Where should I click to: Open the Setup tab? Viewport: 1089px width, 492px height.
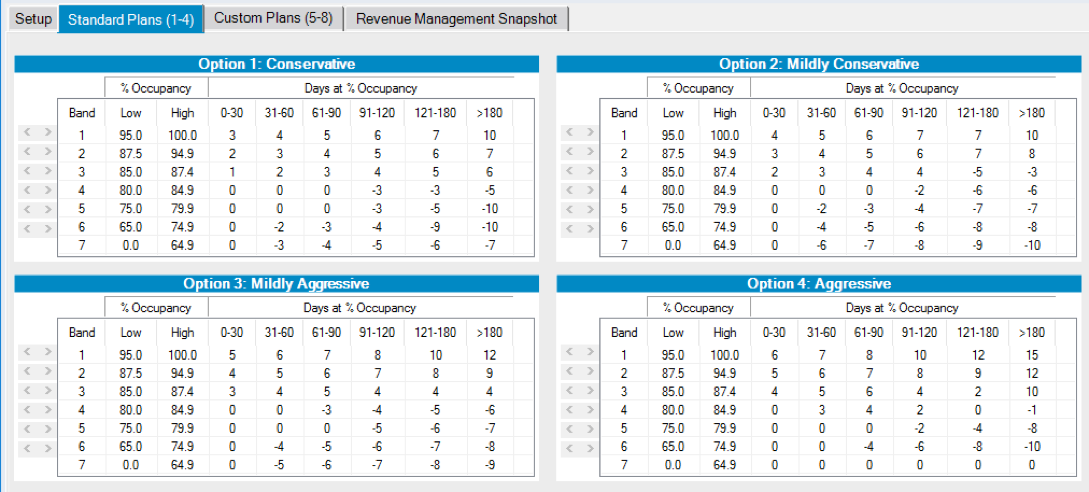pos(33,19)
